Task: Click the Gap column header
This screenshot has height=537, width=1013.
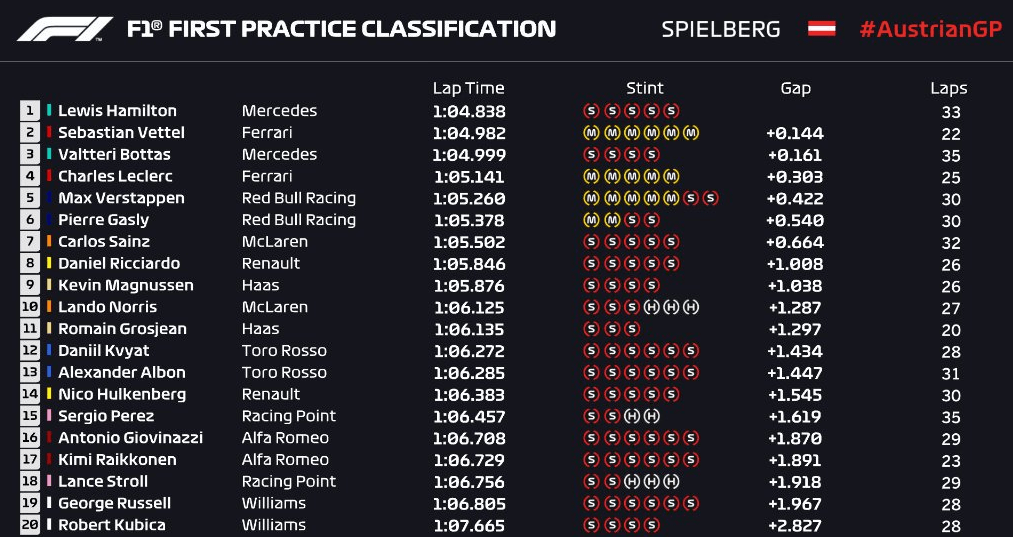Action: pyautogui.click(x=795, y=89)
